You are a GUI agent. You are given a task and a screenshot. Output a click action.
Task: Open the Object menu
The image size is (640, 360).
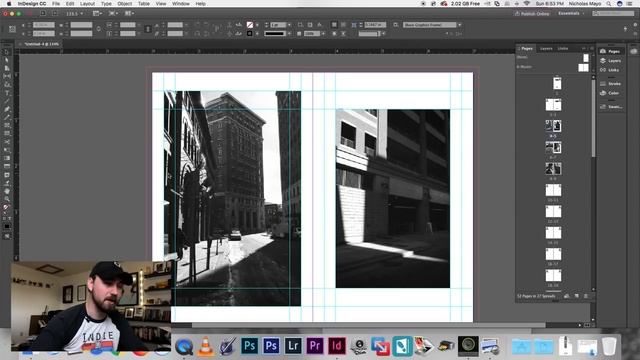[124, 4]
